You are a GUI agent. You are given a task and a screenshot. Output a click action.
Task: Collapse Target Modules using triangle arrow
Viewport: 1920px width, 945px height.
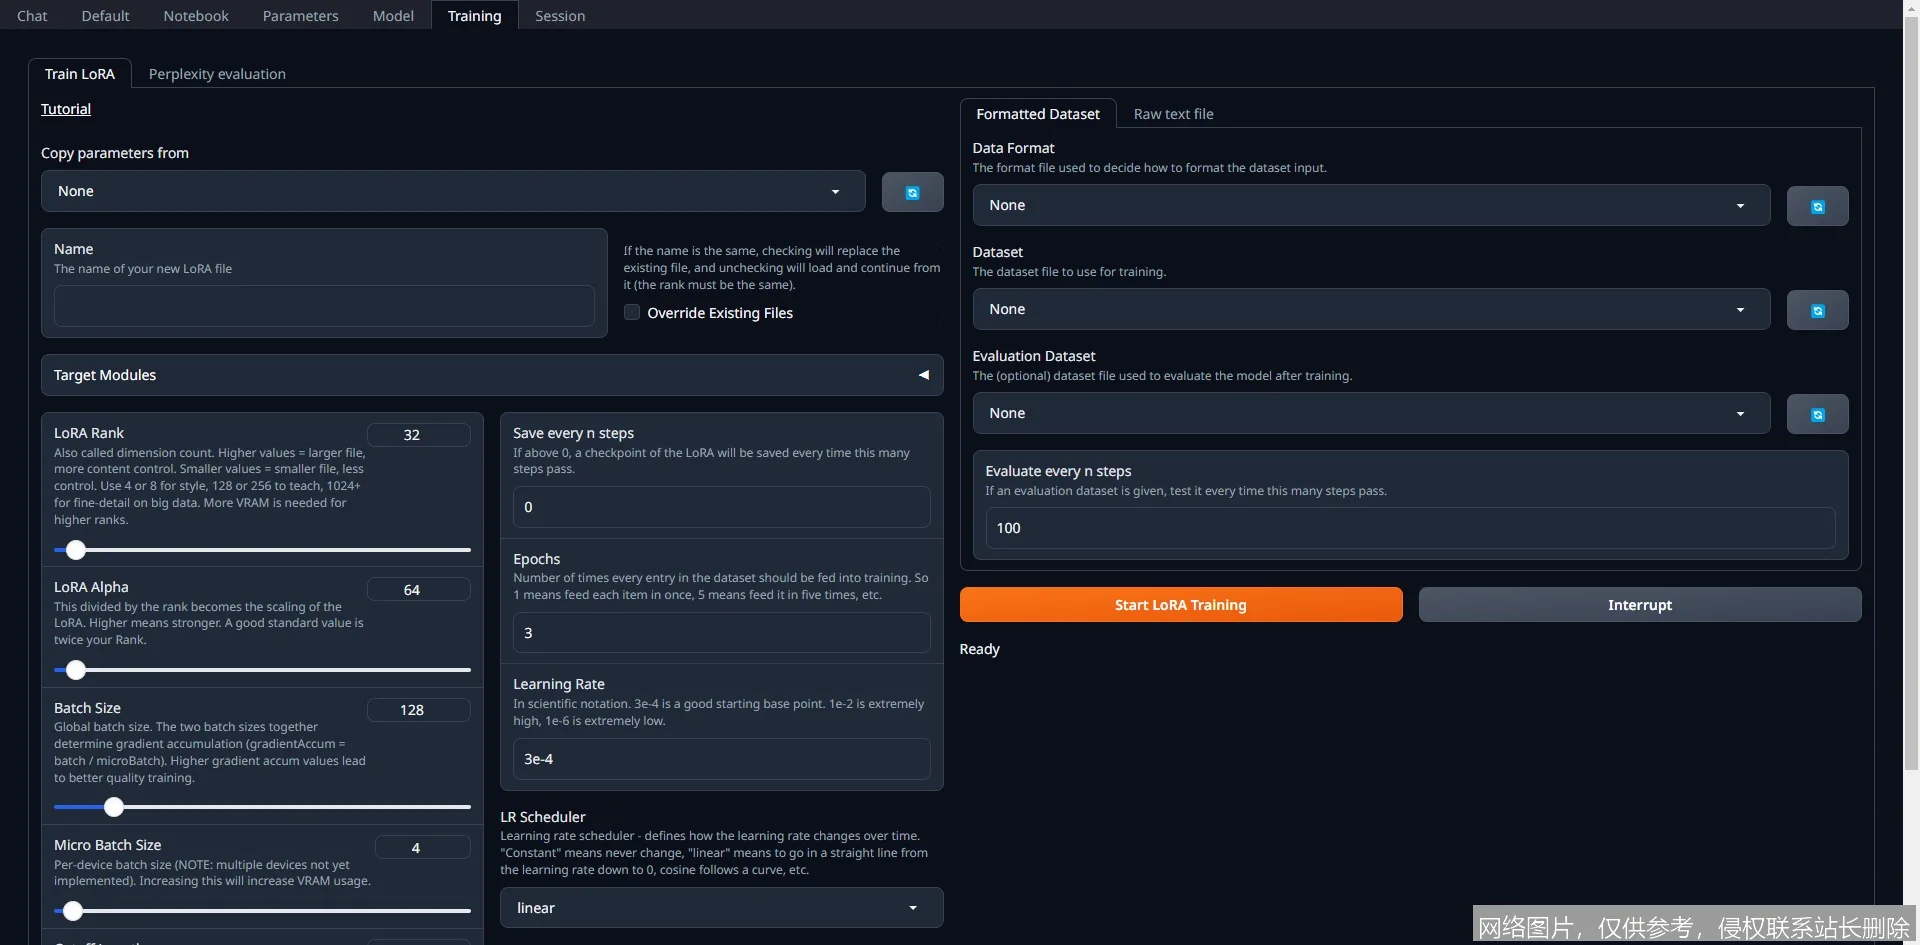[x=923, y=375]
